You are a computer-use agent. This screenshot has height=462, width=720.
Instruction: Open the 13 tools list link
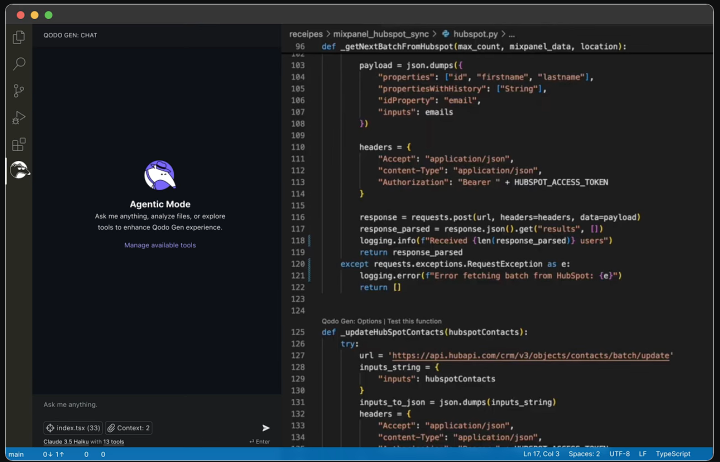coord(113,441)
